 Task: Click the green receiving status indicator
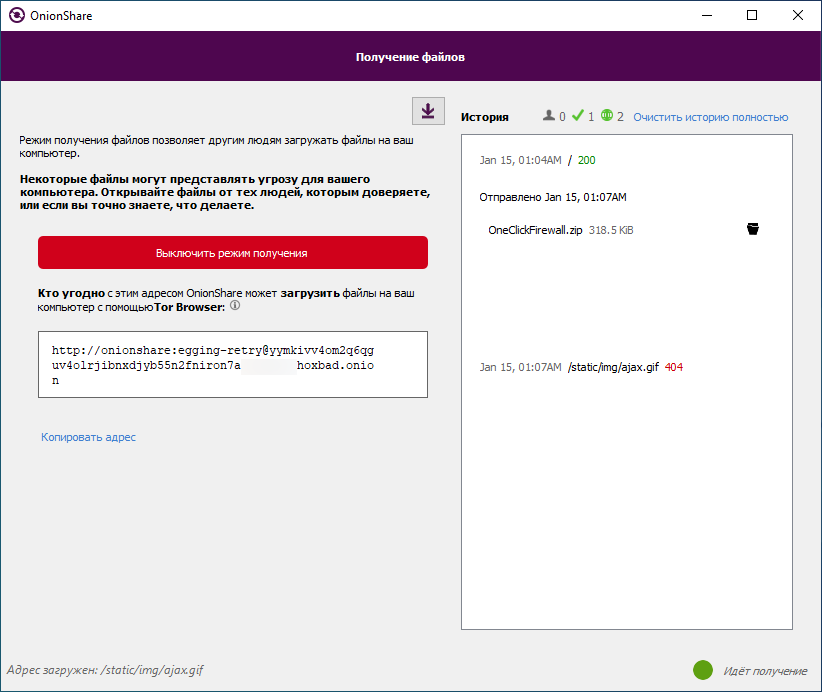point(702,669)
